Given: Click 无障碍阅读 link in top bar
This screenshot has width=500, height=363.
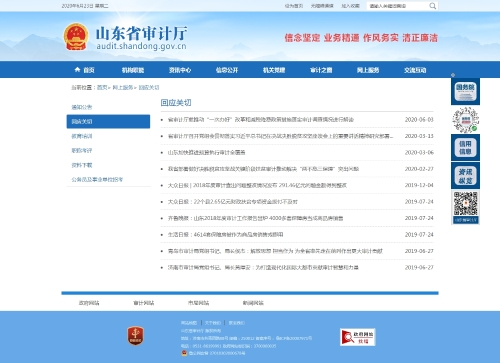Looking at the screenshot, I should point(322,6).
